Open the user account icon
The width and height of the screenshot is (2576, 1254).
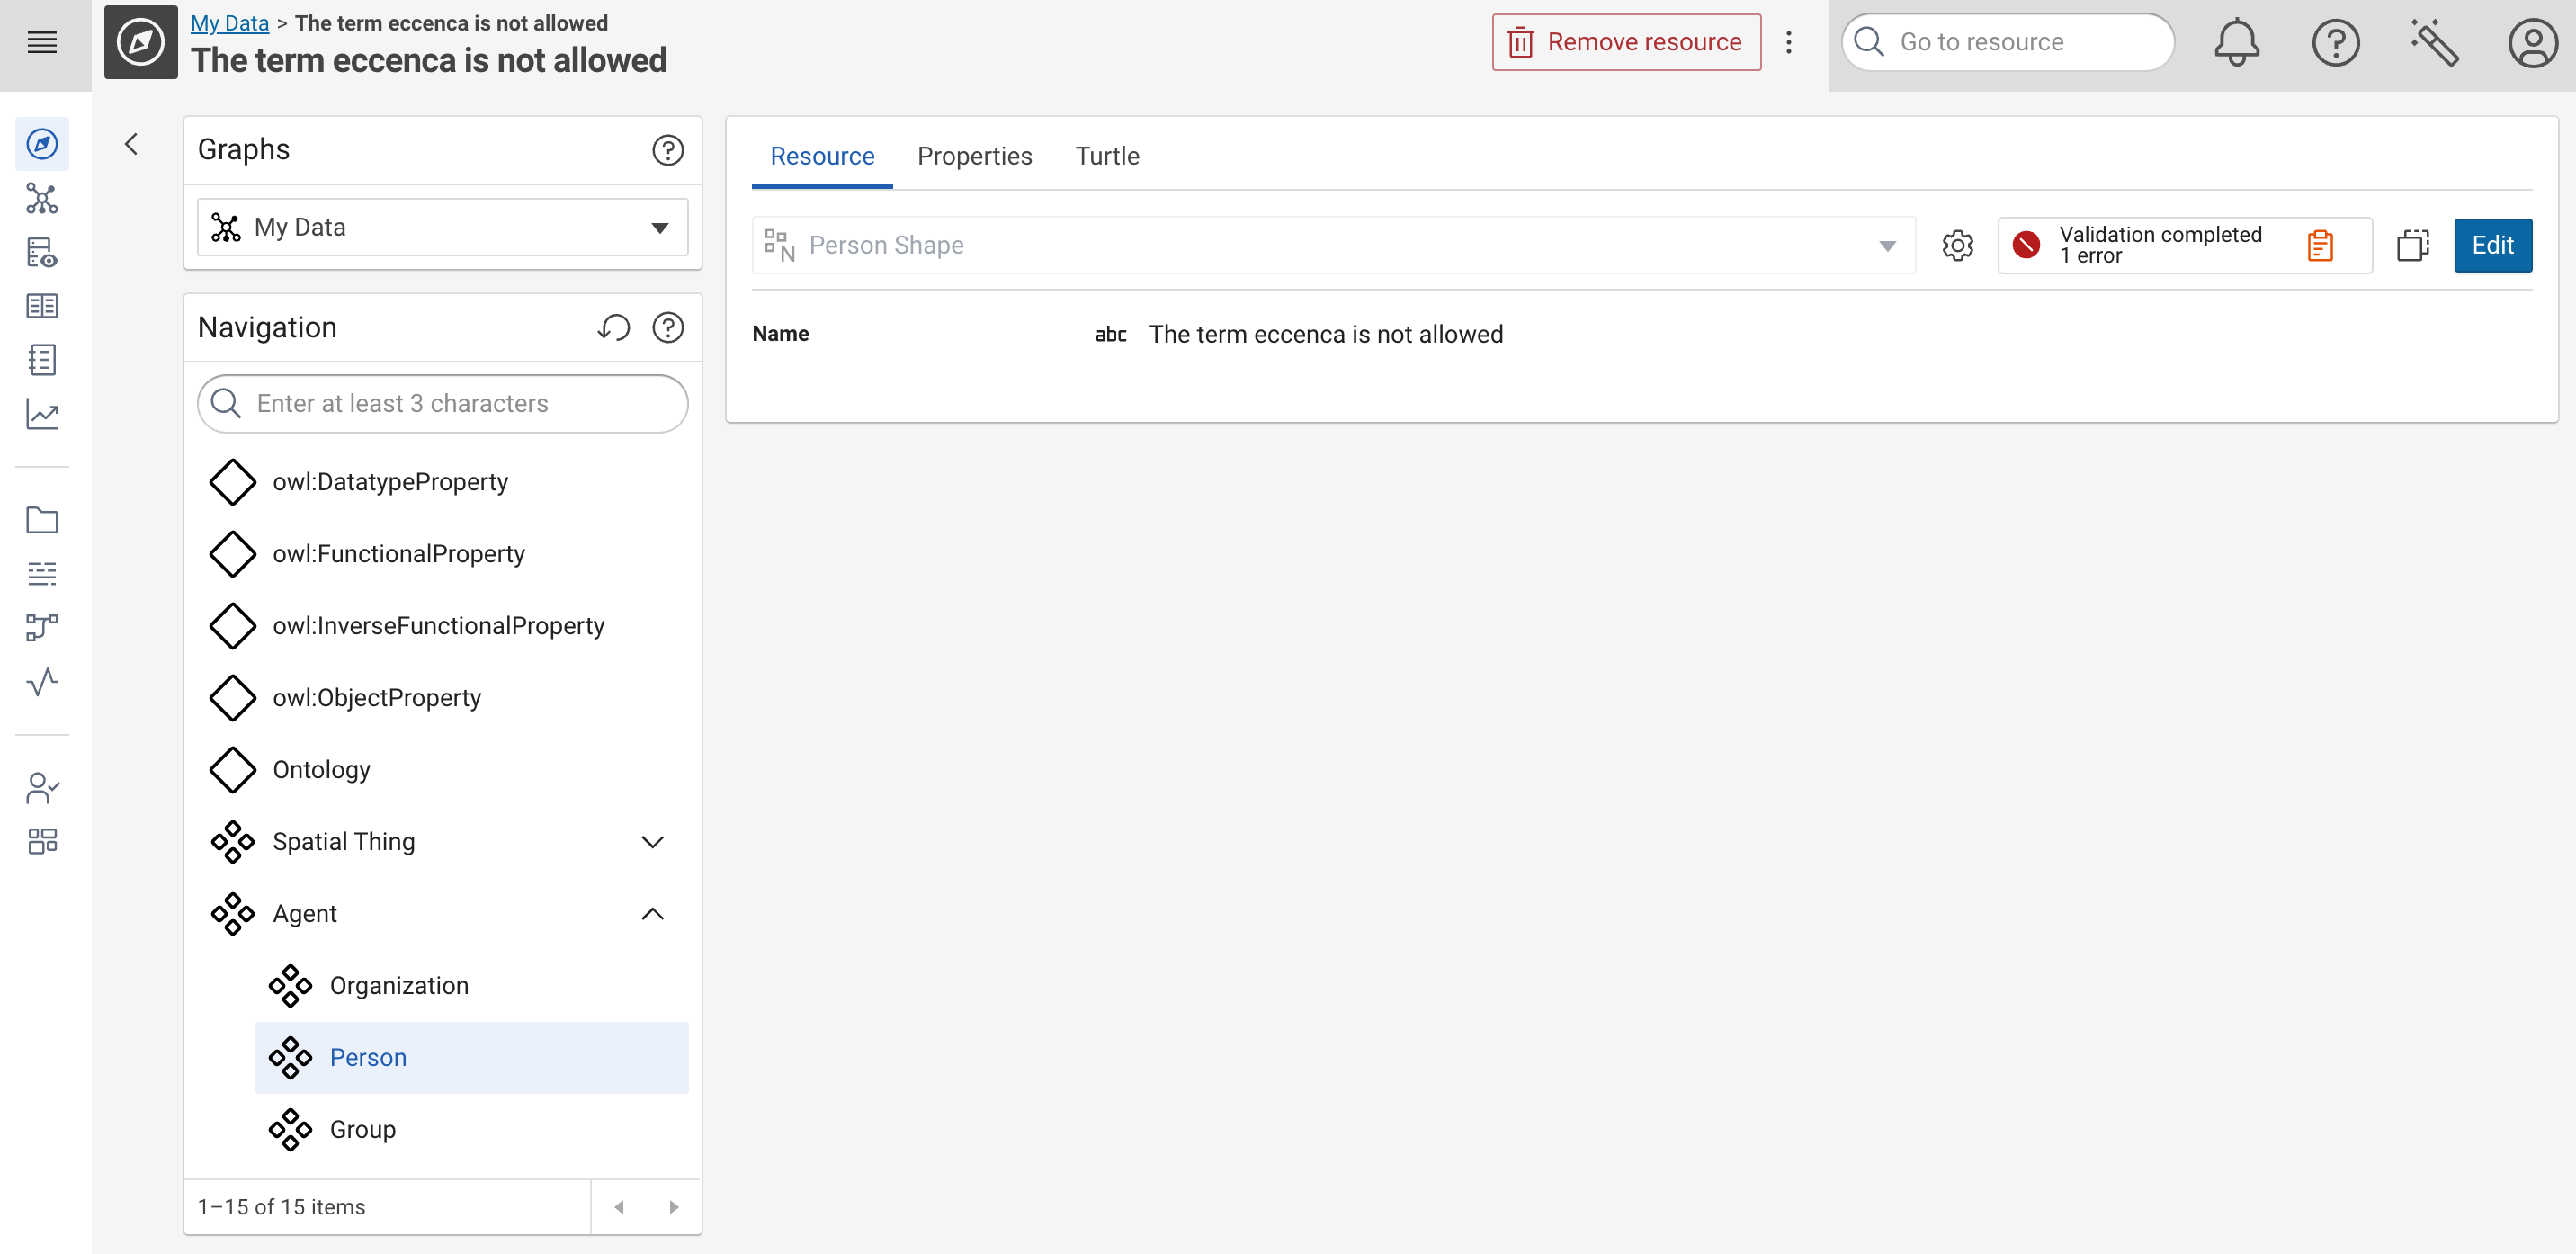pos(2532,42)
